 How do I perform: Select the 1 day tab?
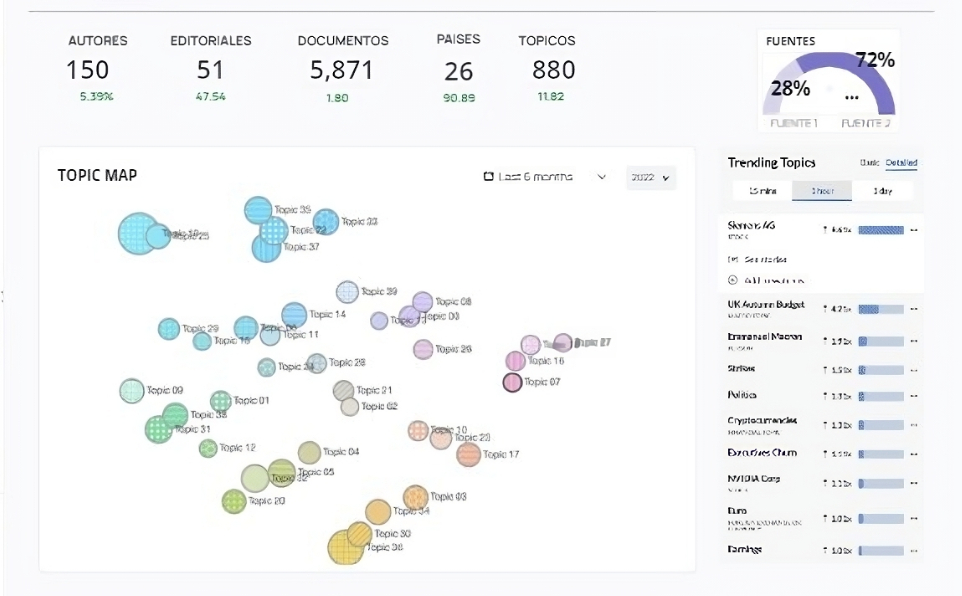coord(881,190)
